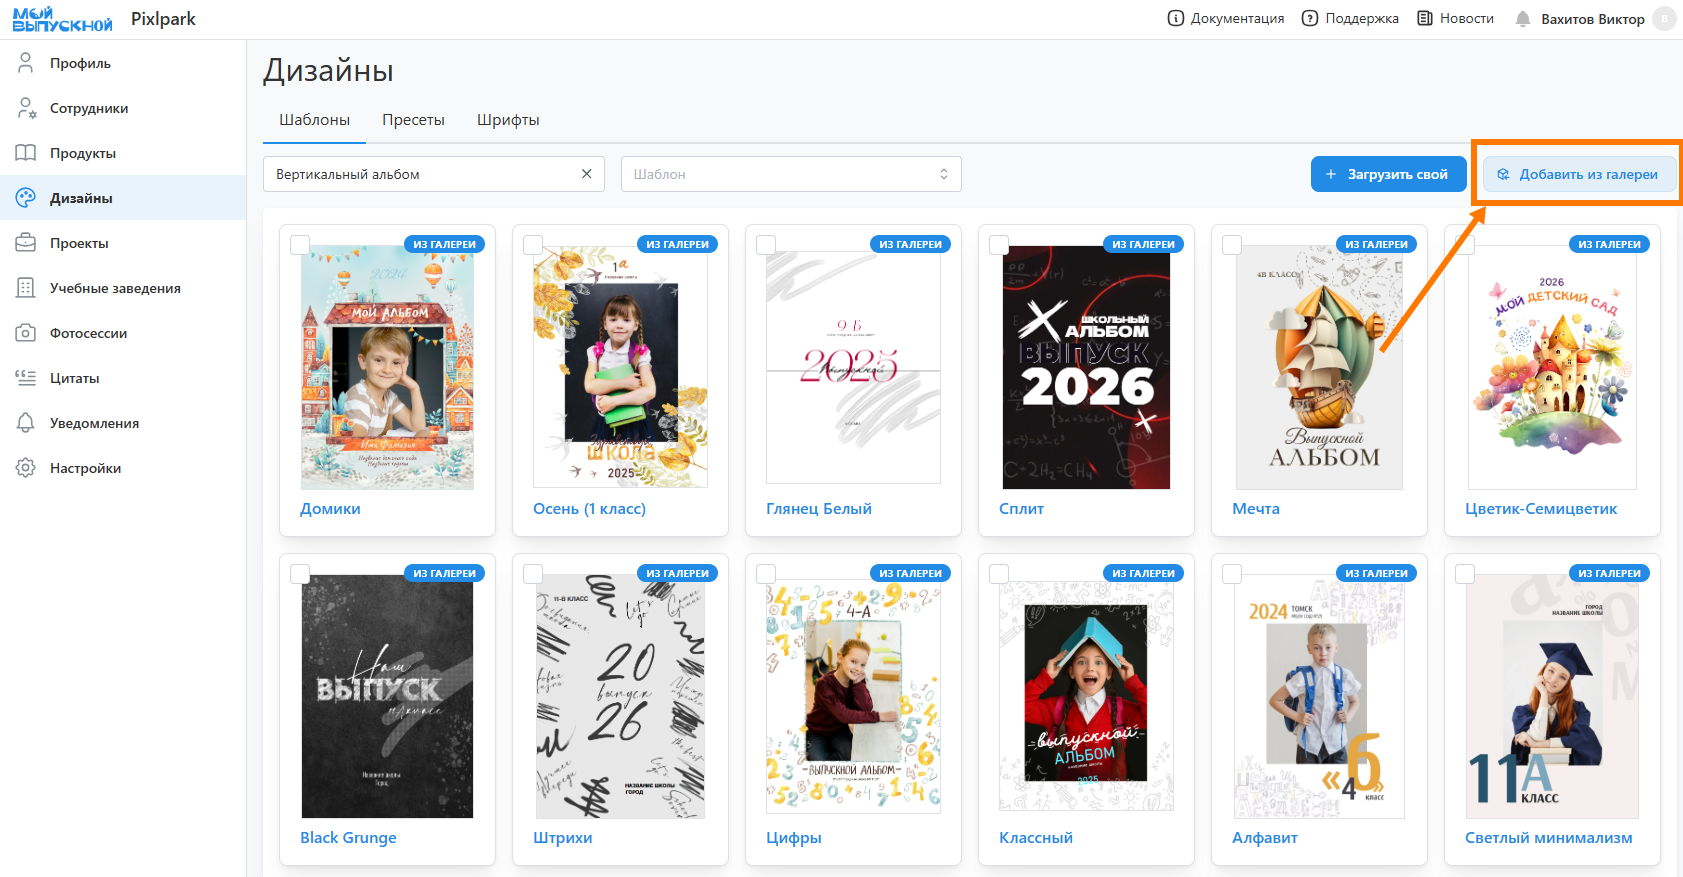The image size is (1683, 877).
Task: Click Добавить из галереи button
Action: pos(1577,174)
